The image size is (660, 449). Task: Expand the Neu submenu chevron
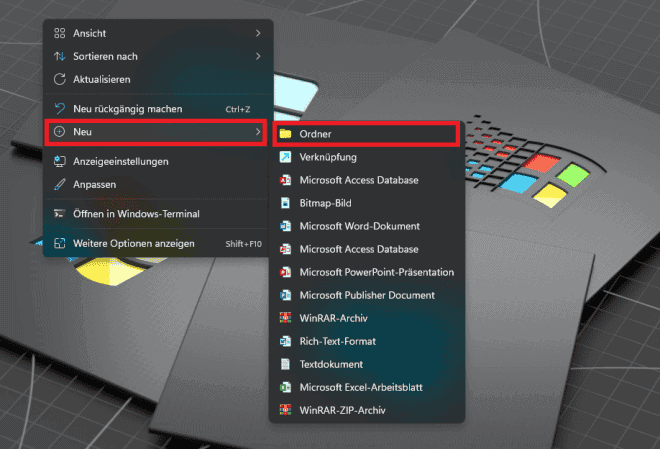258,132
